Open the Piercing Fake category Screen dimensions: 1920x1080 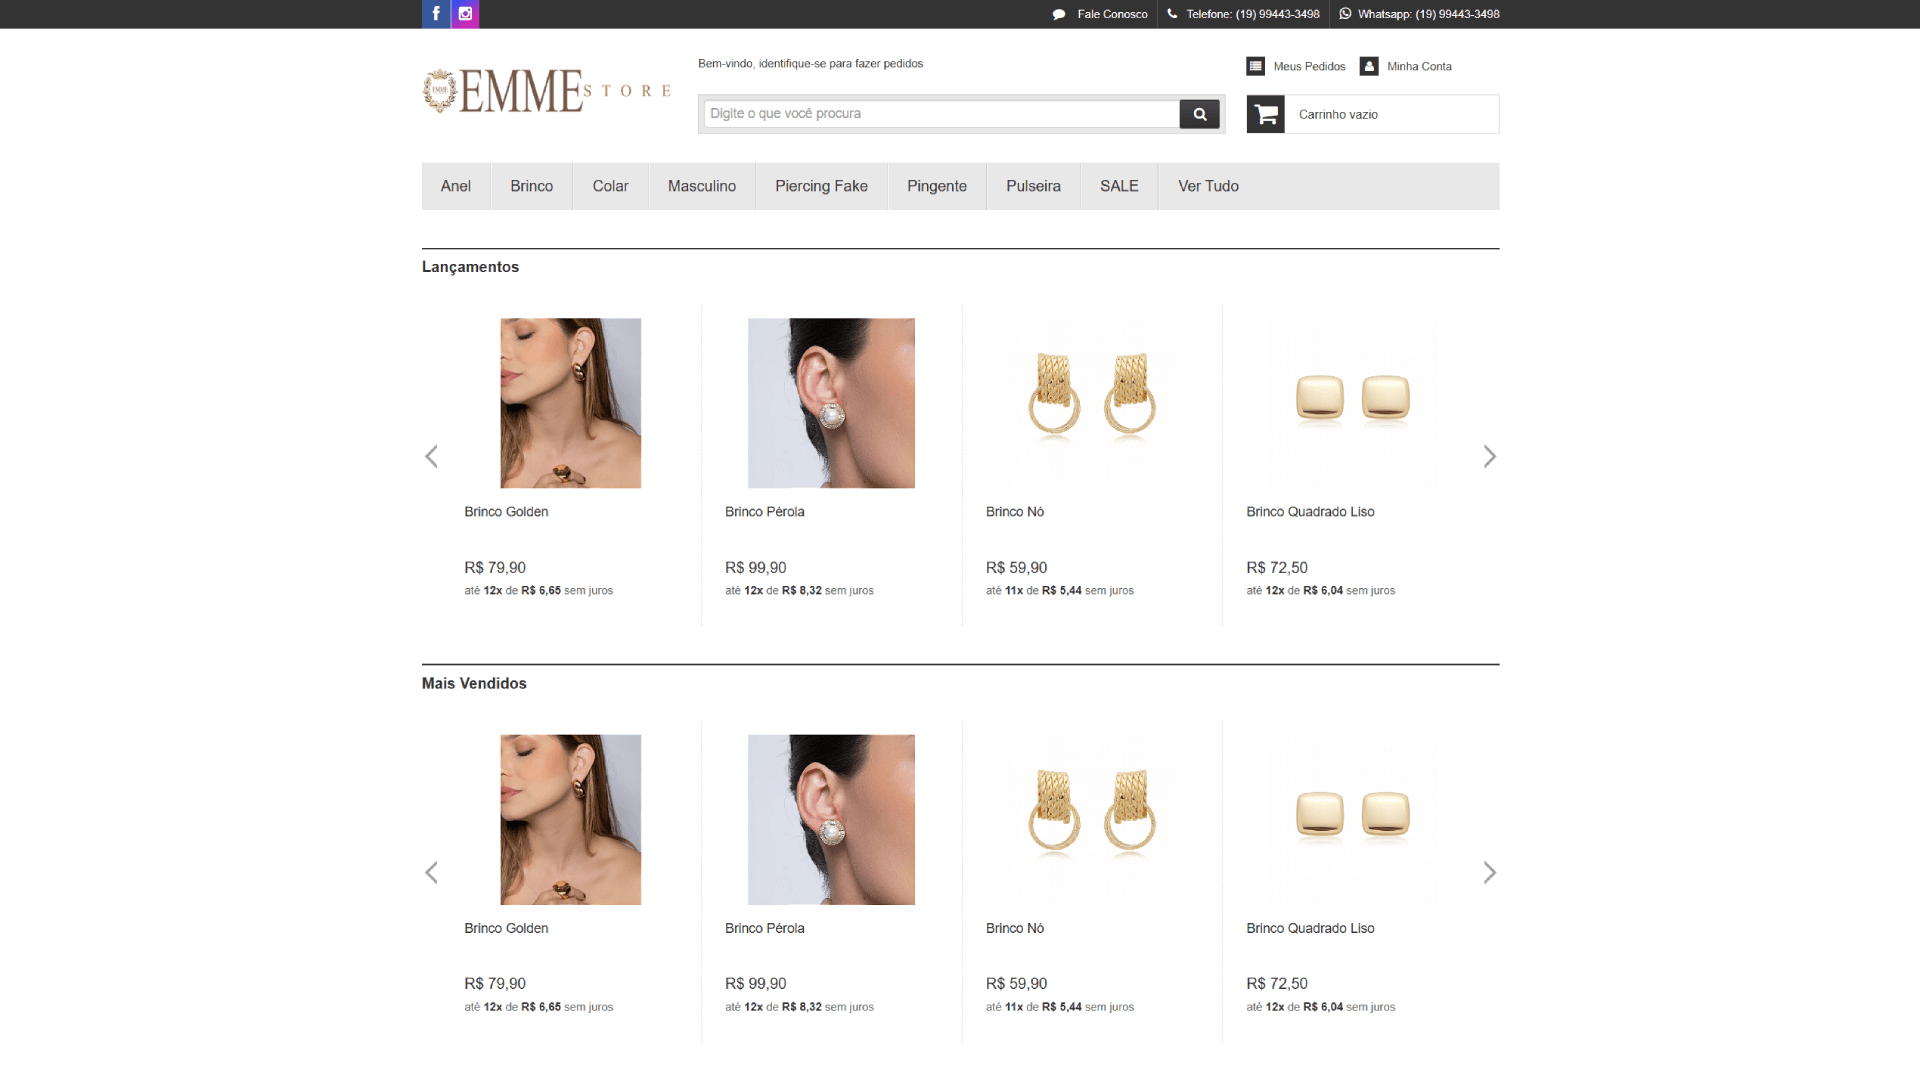click(821, 186)
